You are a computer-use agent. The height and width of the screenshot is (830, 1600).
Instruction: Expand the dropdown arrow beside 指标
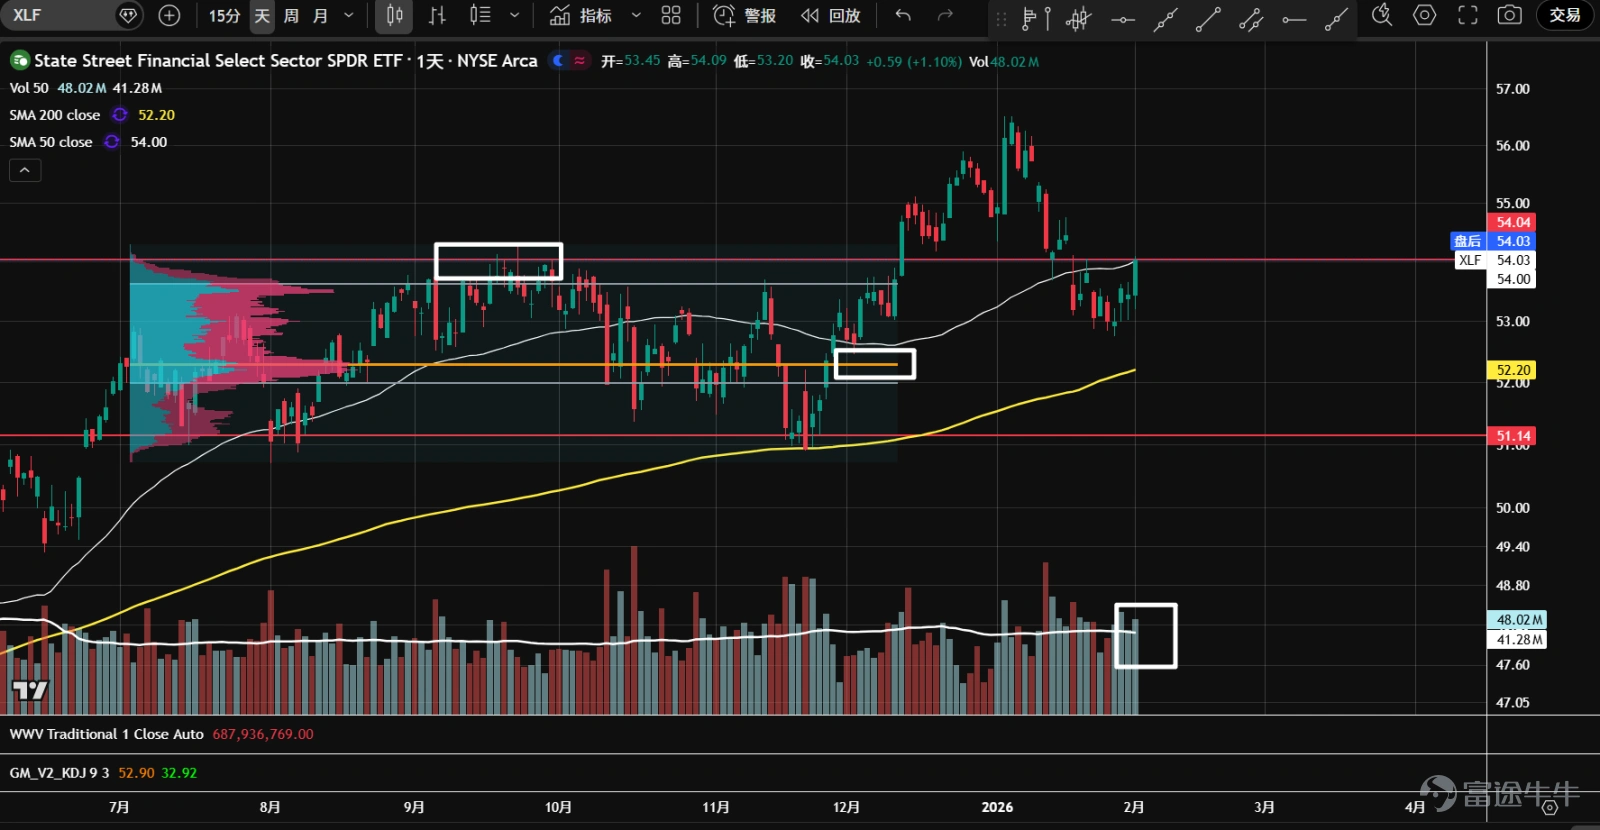tap(636, 15)
